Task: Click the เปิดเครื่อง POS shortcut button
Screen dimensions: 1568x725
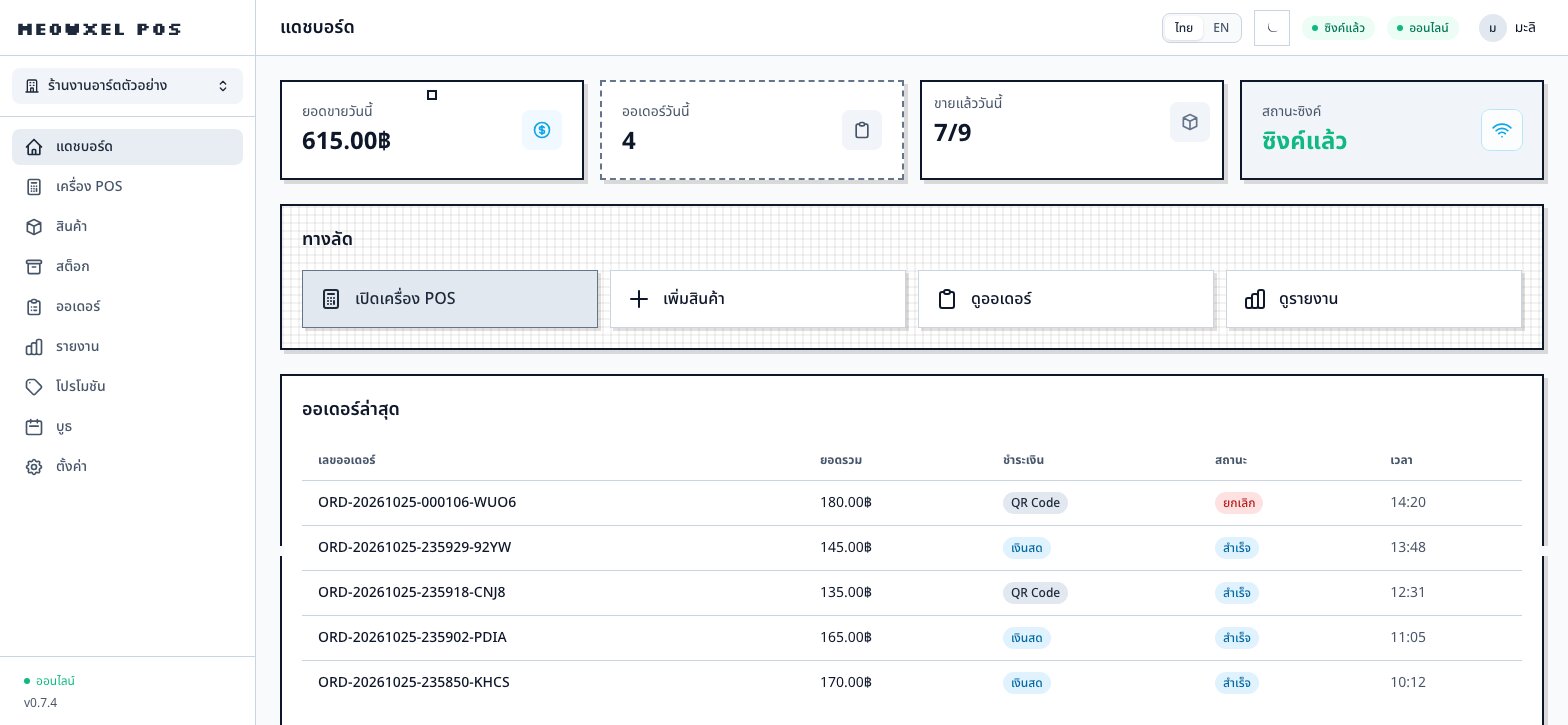Action: [450, 299]
